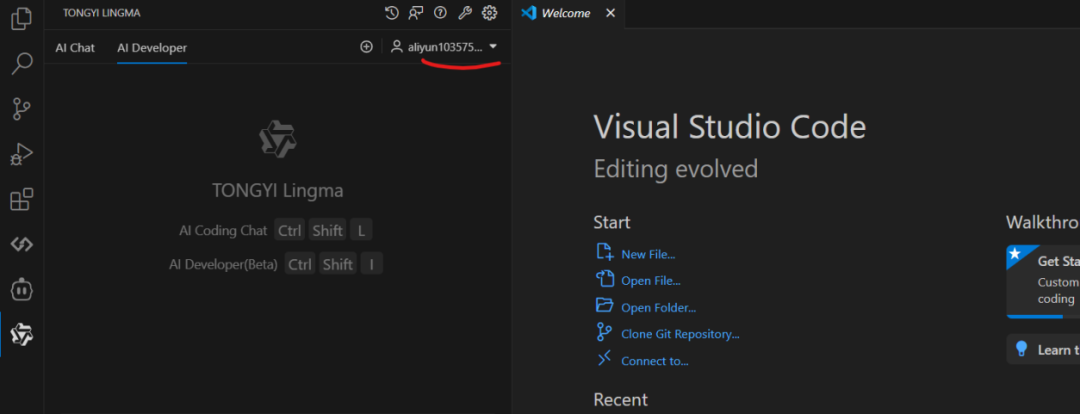Click the Tongyi Lingma center logo
This screenshot has width=1080, height=414.
point(278,138)
